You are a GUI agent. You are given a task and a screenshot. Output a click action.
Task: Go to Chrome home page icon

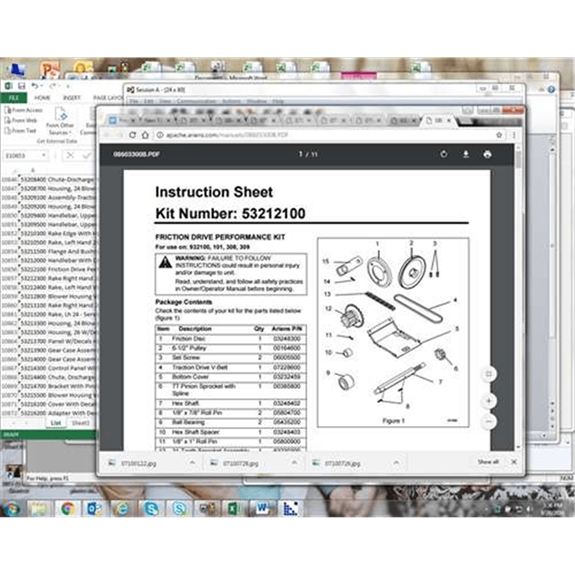point(145,135)
